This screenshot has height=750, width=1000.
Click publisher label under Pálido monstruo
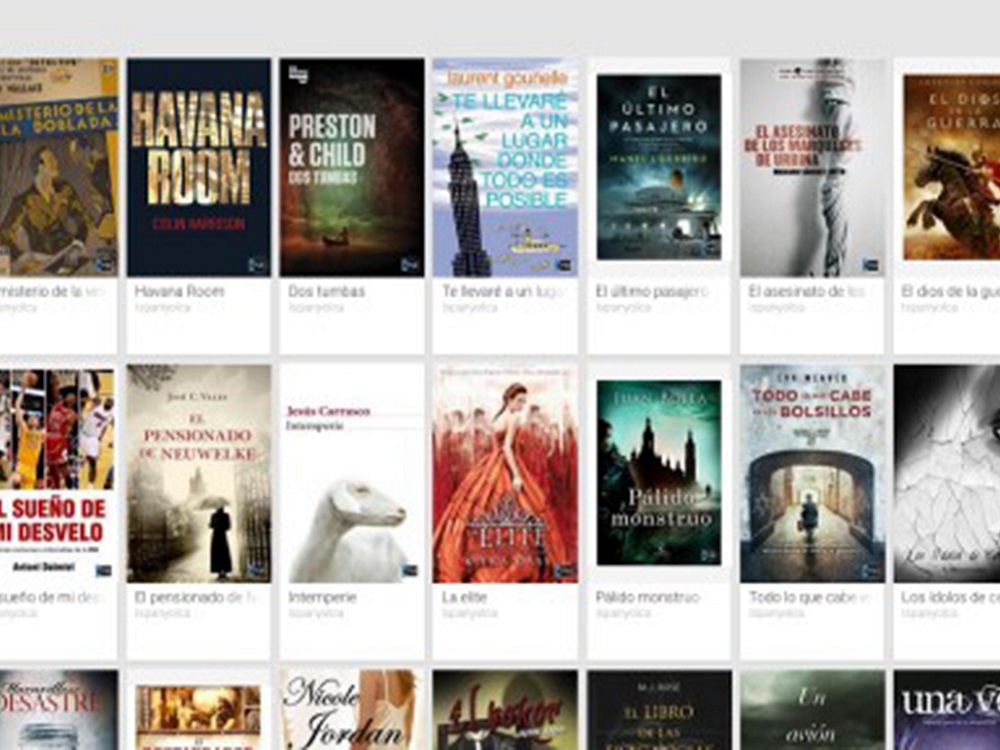pos(624,614)
